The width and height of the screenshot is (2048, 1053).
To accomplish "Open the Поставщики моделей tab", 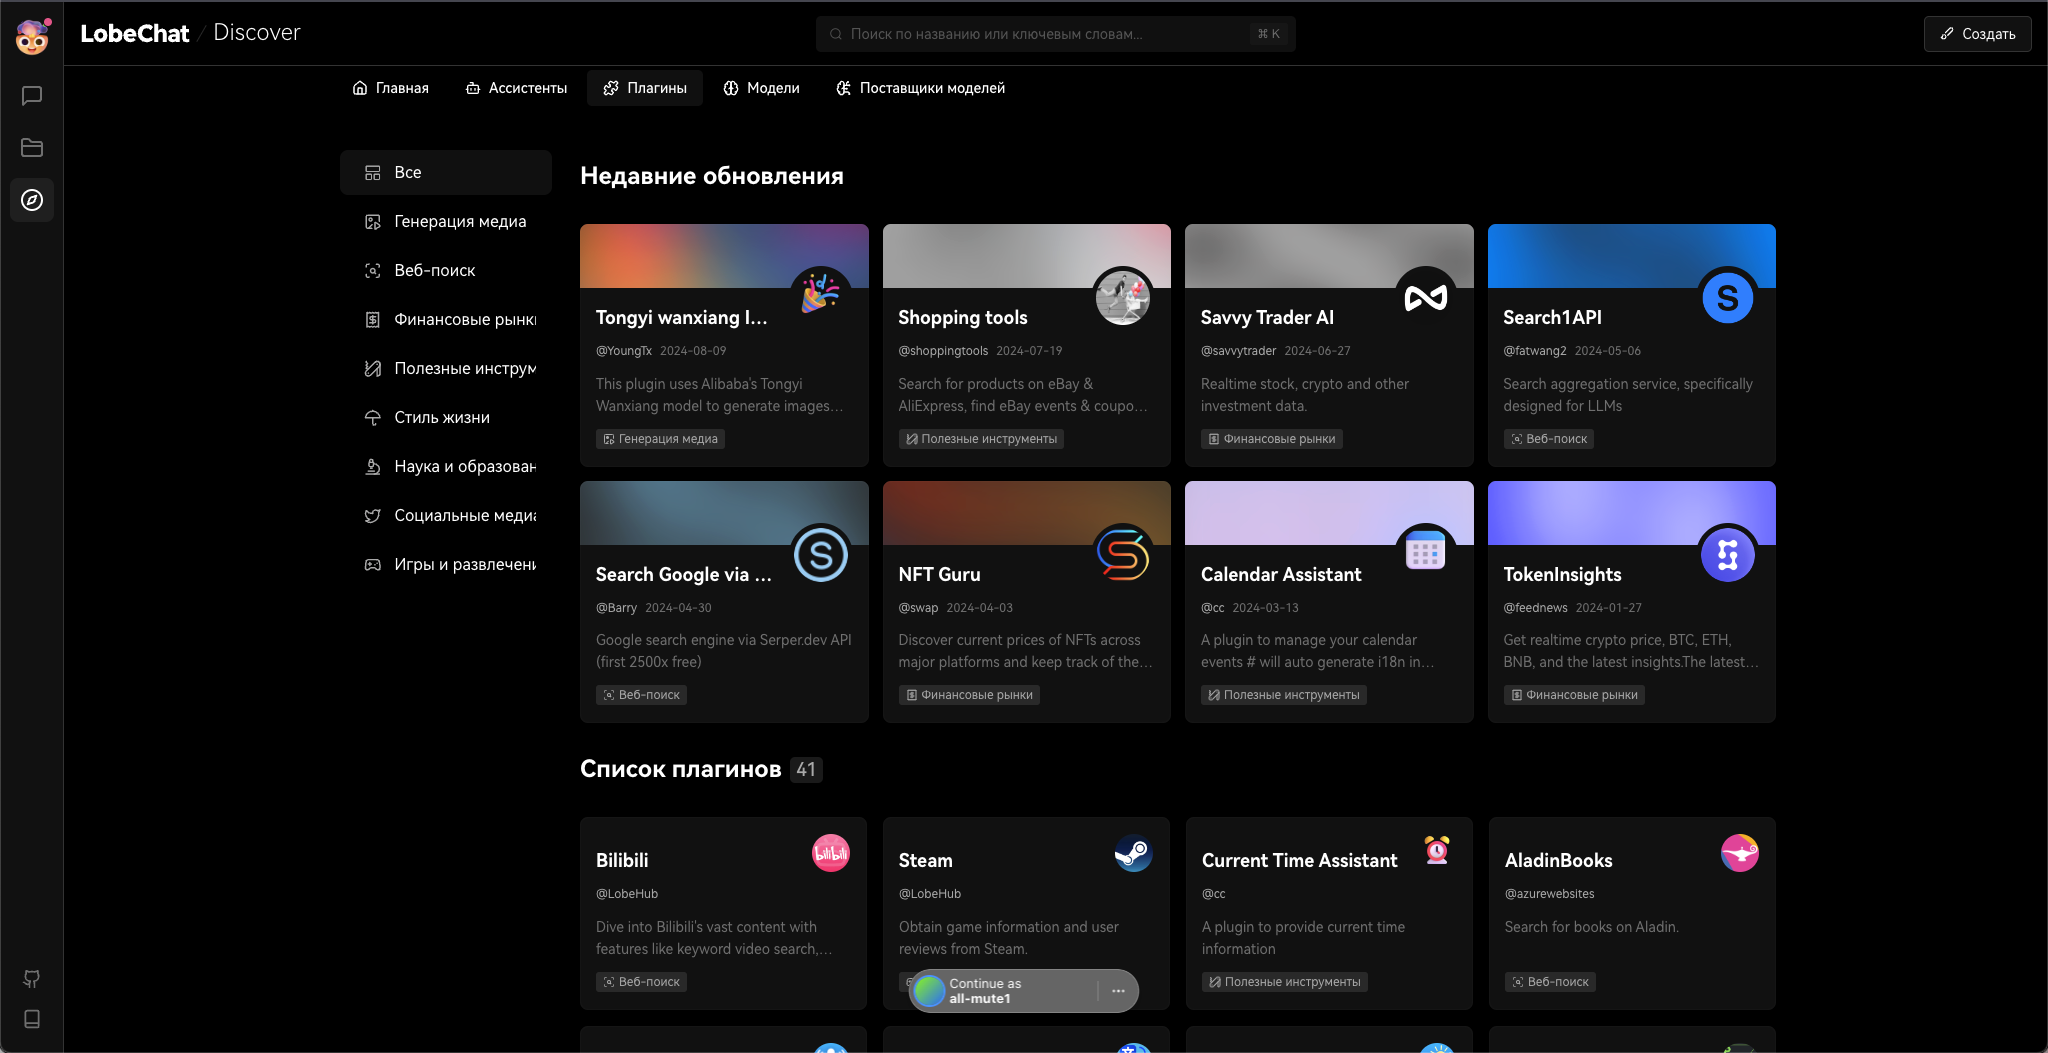I will point(920,88).
